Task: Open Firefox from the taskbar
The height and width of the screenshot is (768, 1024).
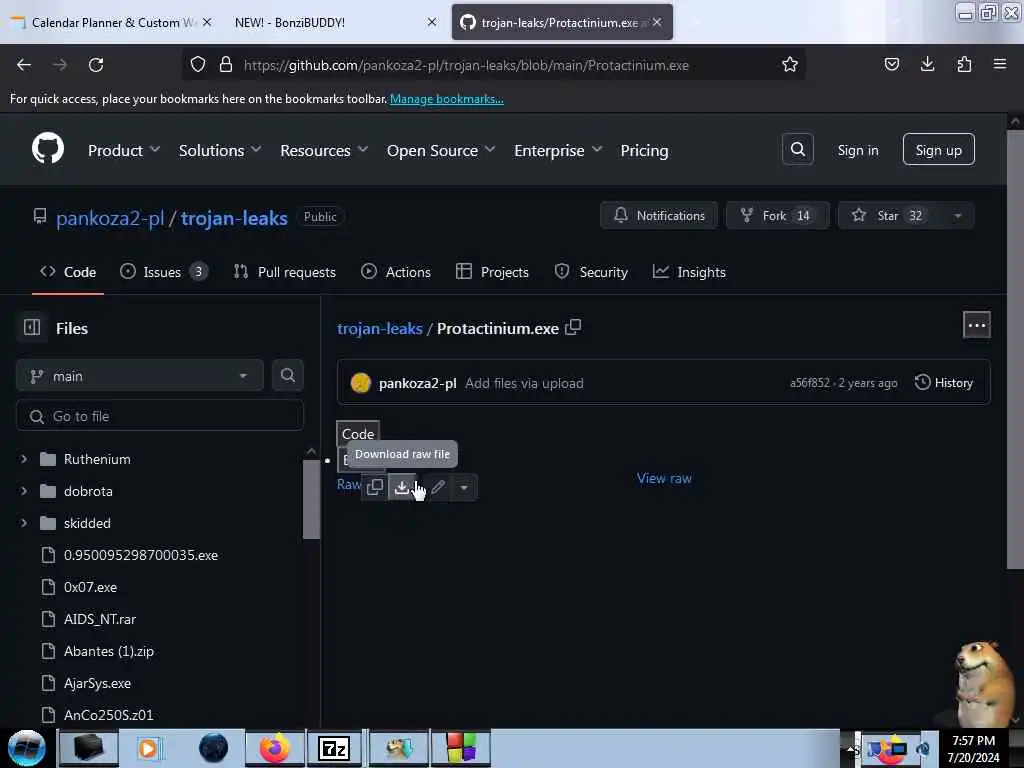Action: [274, 748]
